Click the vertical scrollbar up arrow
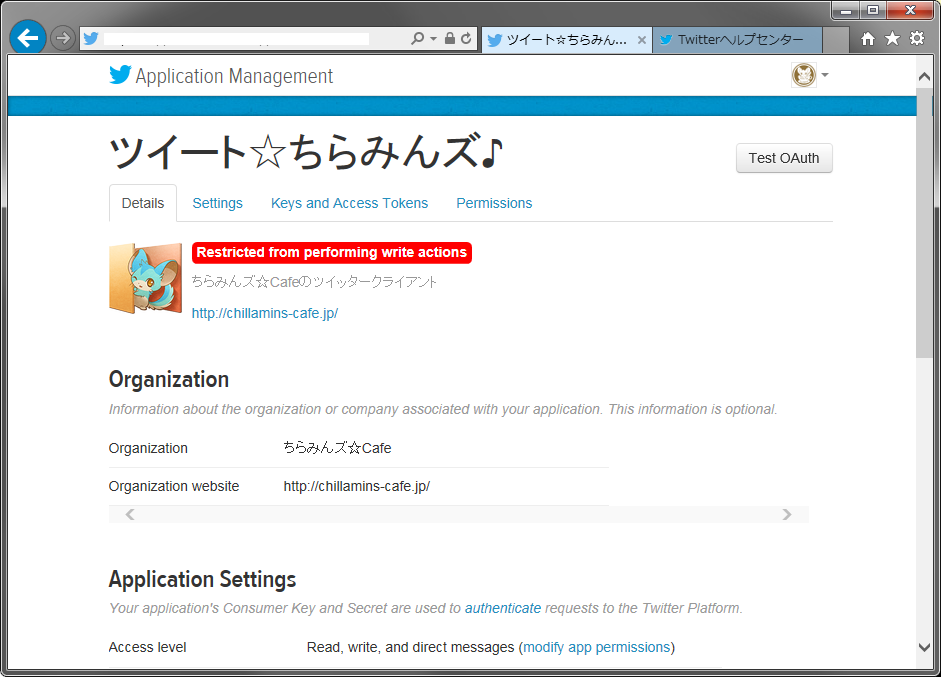Screen dimensions: 941x677 924,76
